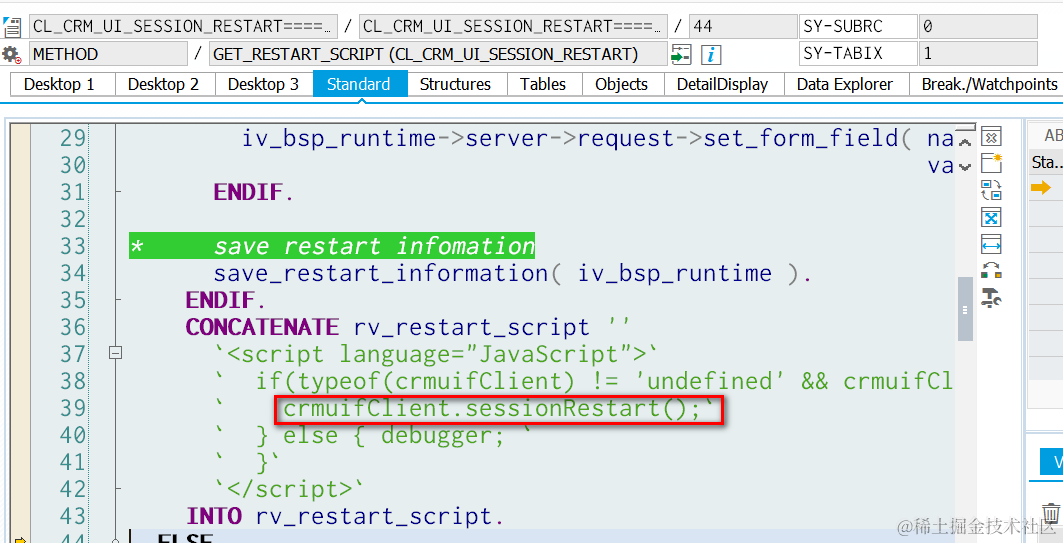Click the vertical scrollbar handle of the editor

point(965,309)
